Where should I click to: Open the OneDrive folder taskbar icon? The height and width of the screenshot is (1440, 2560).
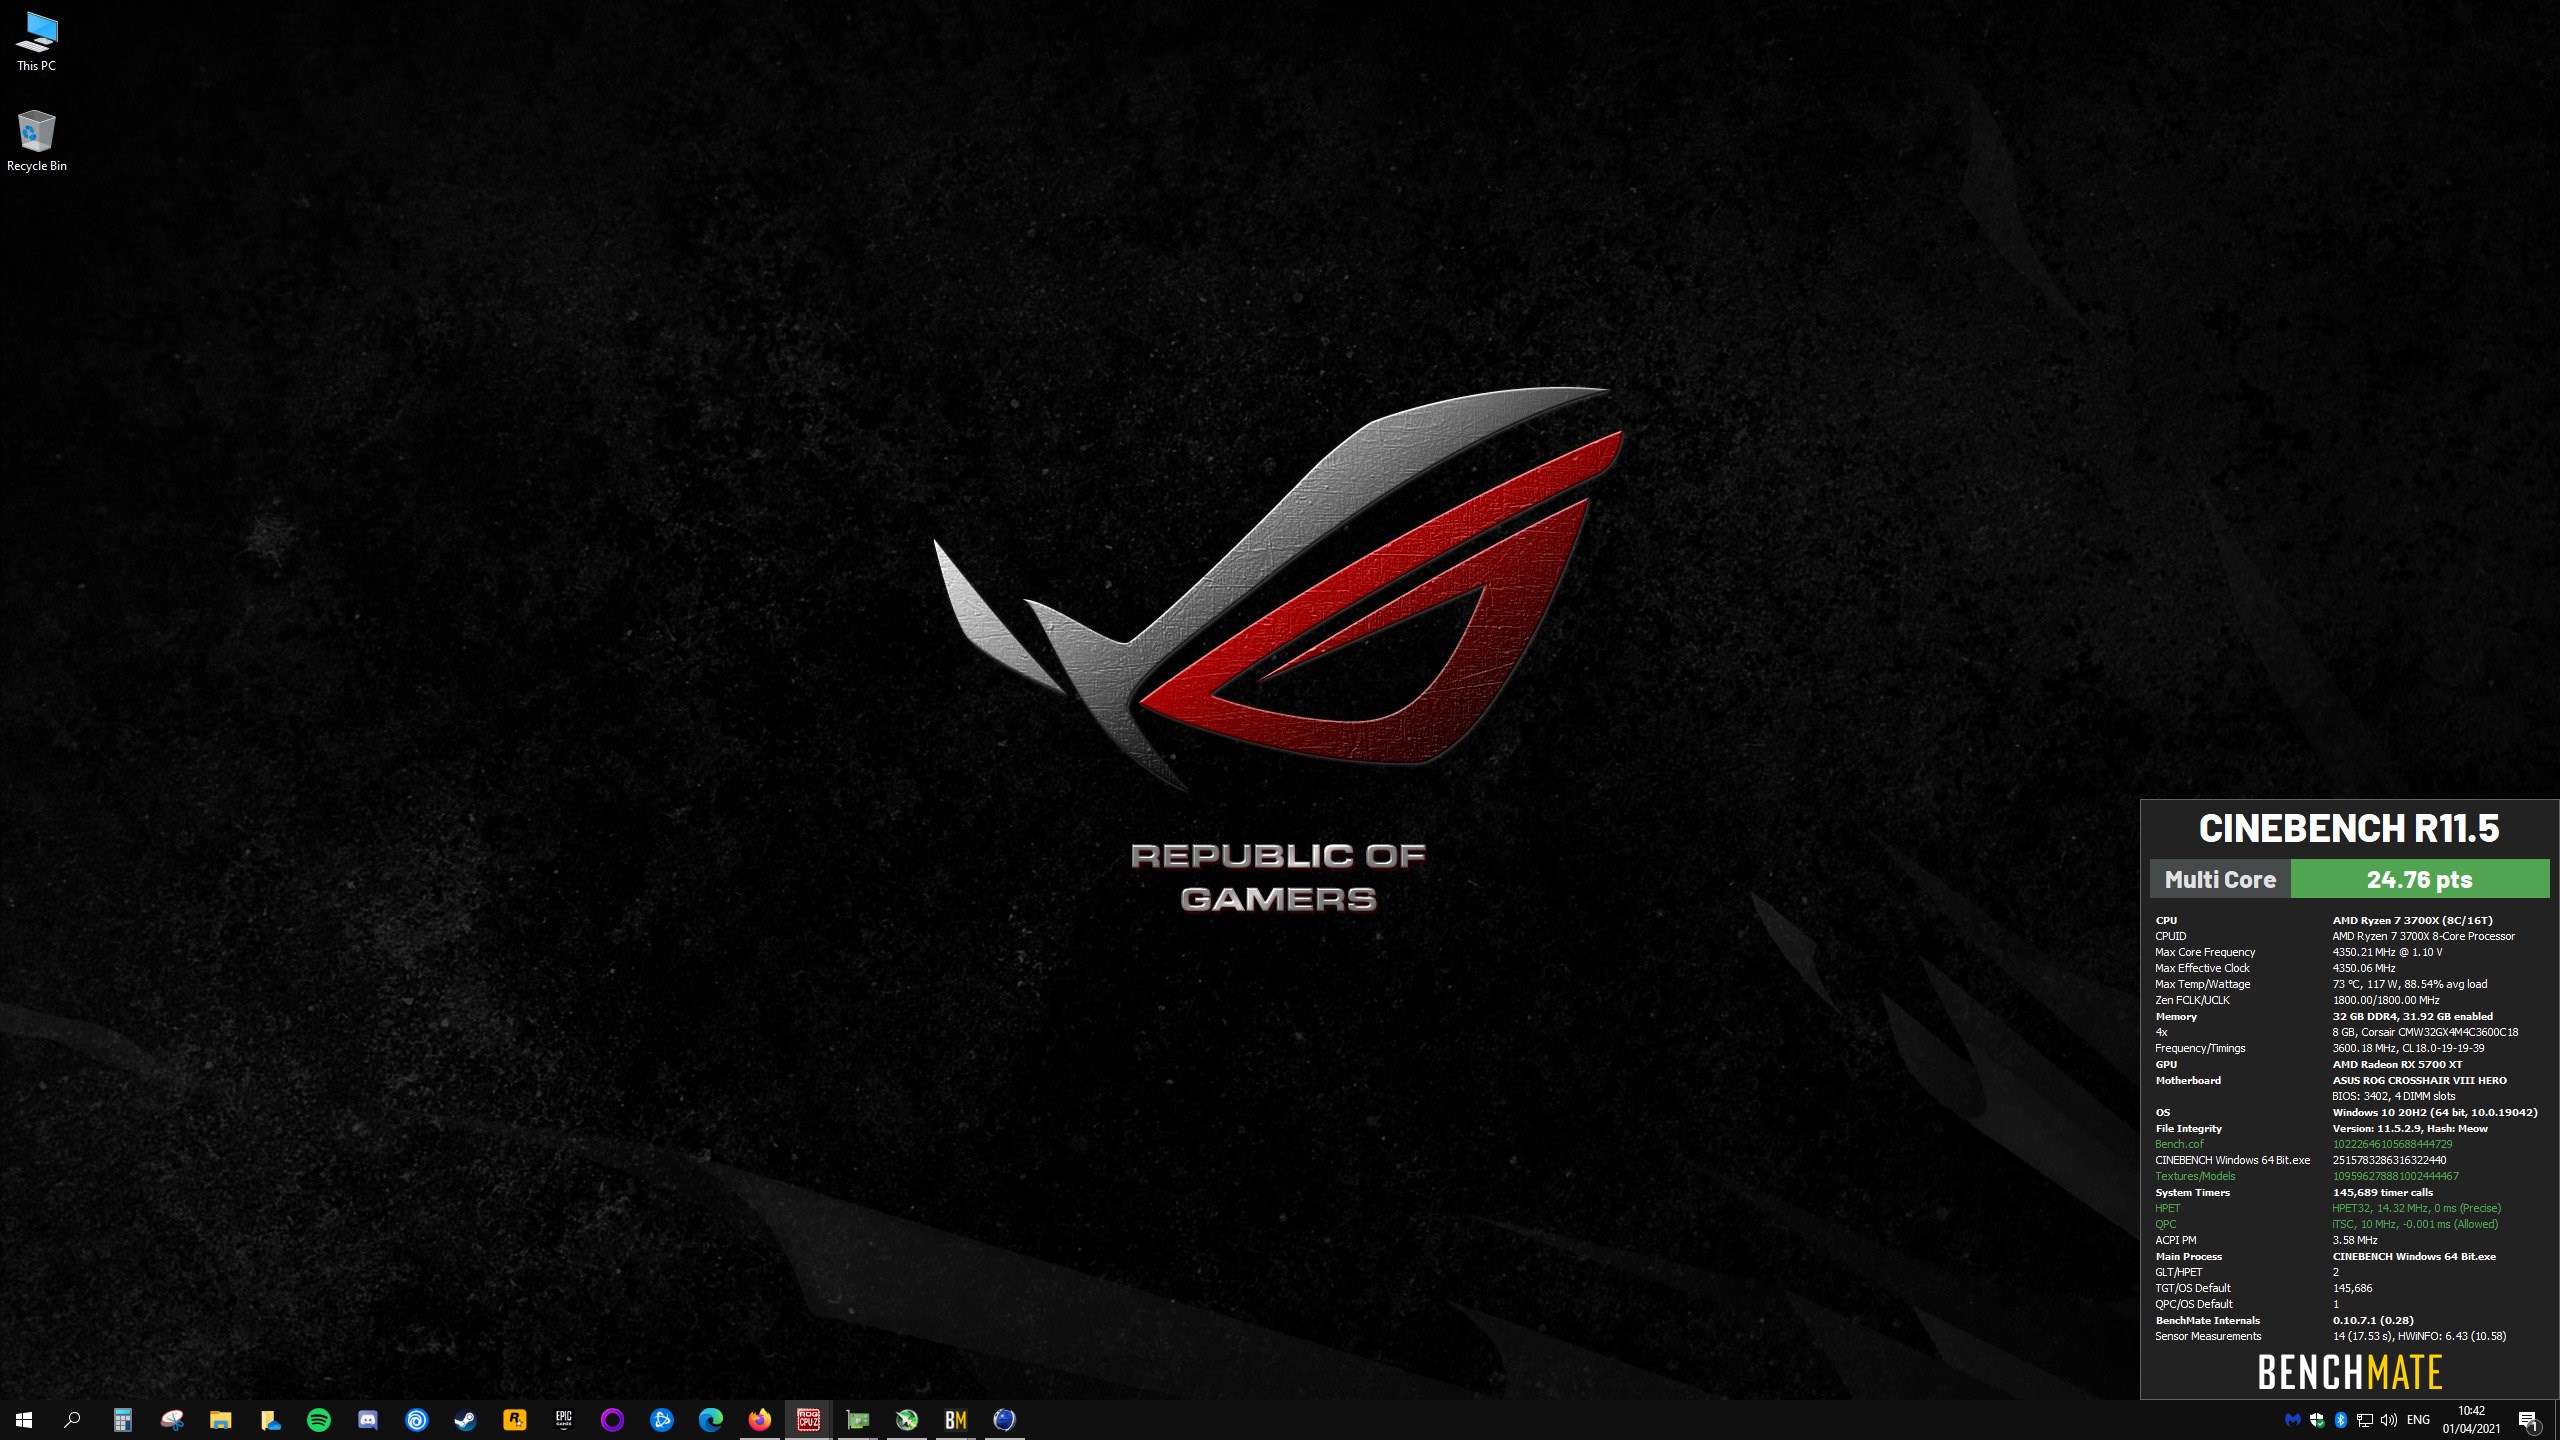[x=270, y=1420]
